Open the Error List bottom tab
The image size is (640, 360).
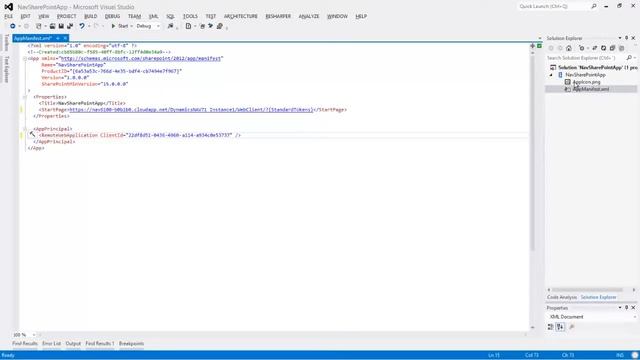(x=51, y=344)
